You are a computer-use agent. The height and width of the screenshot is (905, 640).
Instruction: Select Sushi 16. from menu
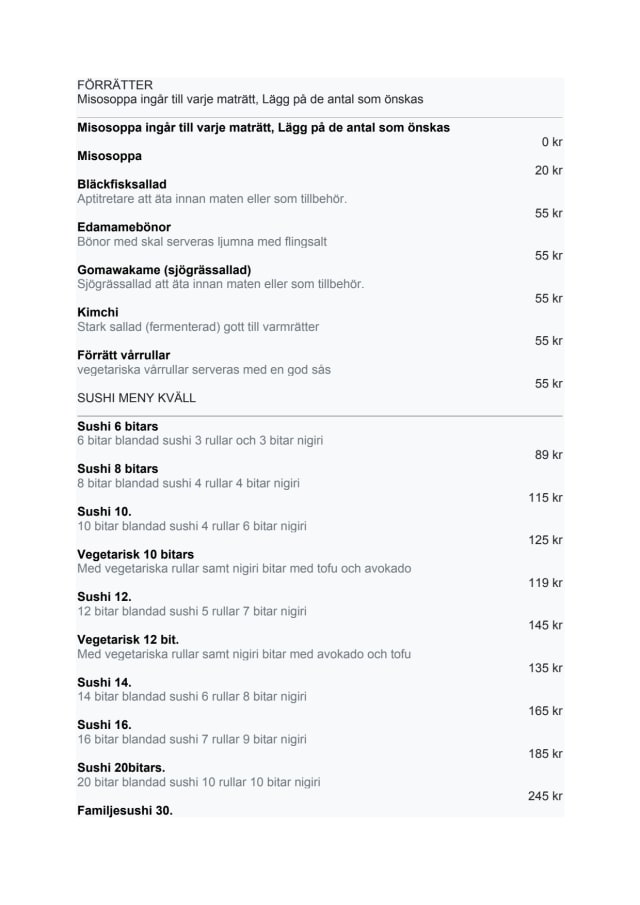tap(104, 725)
